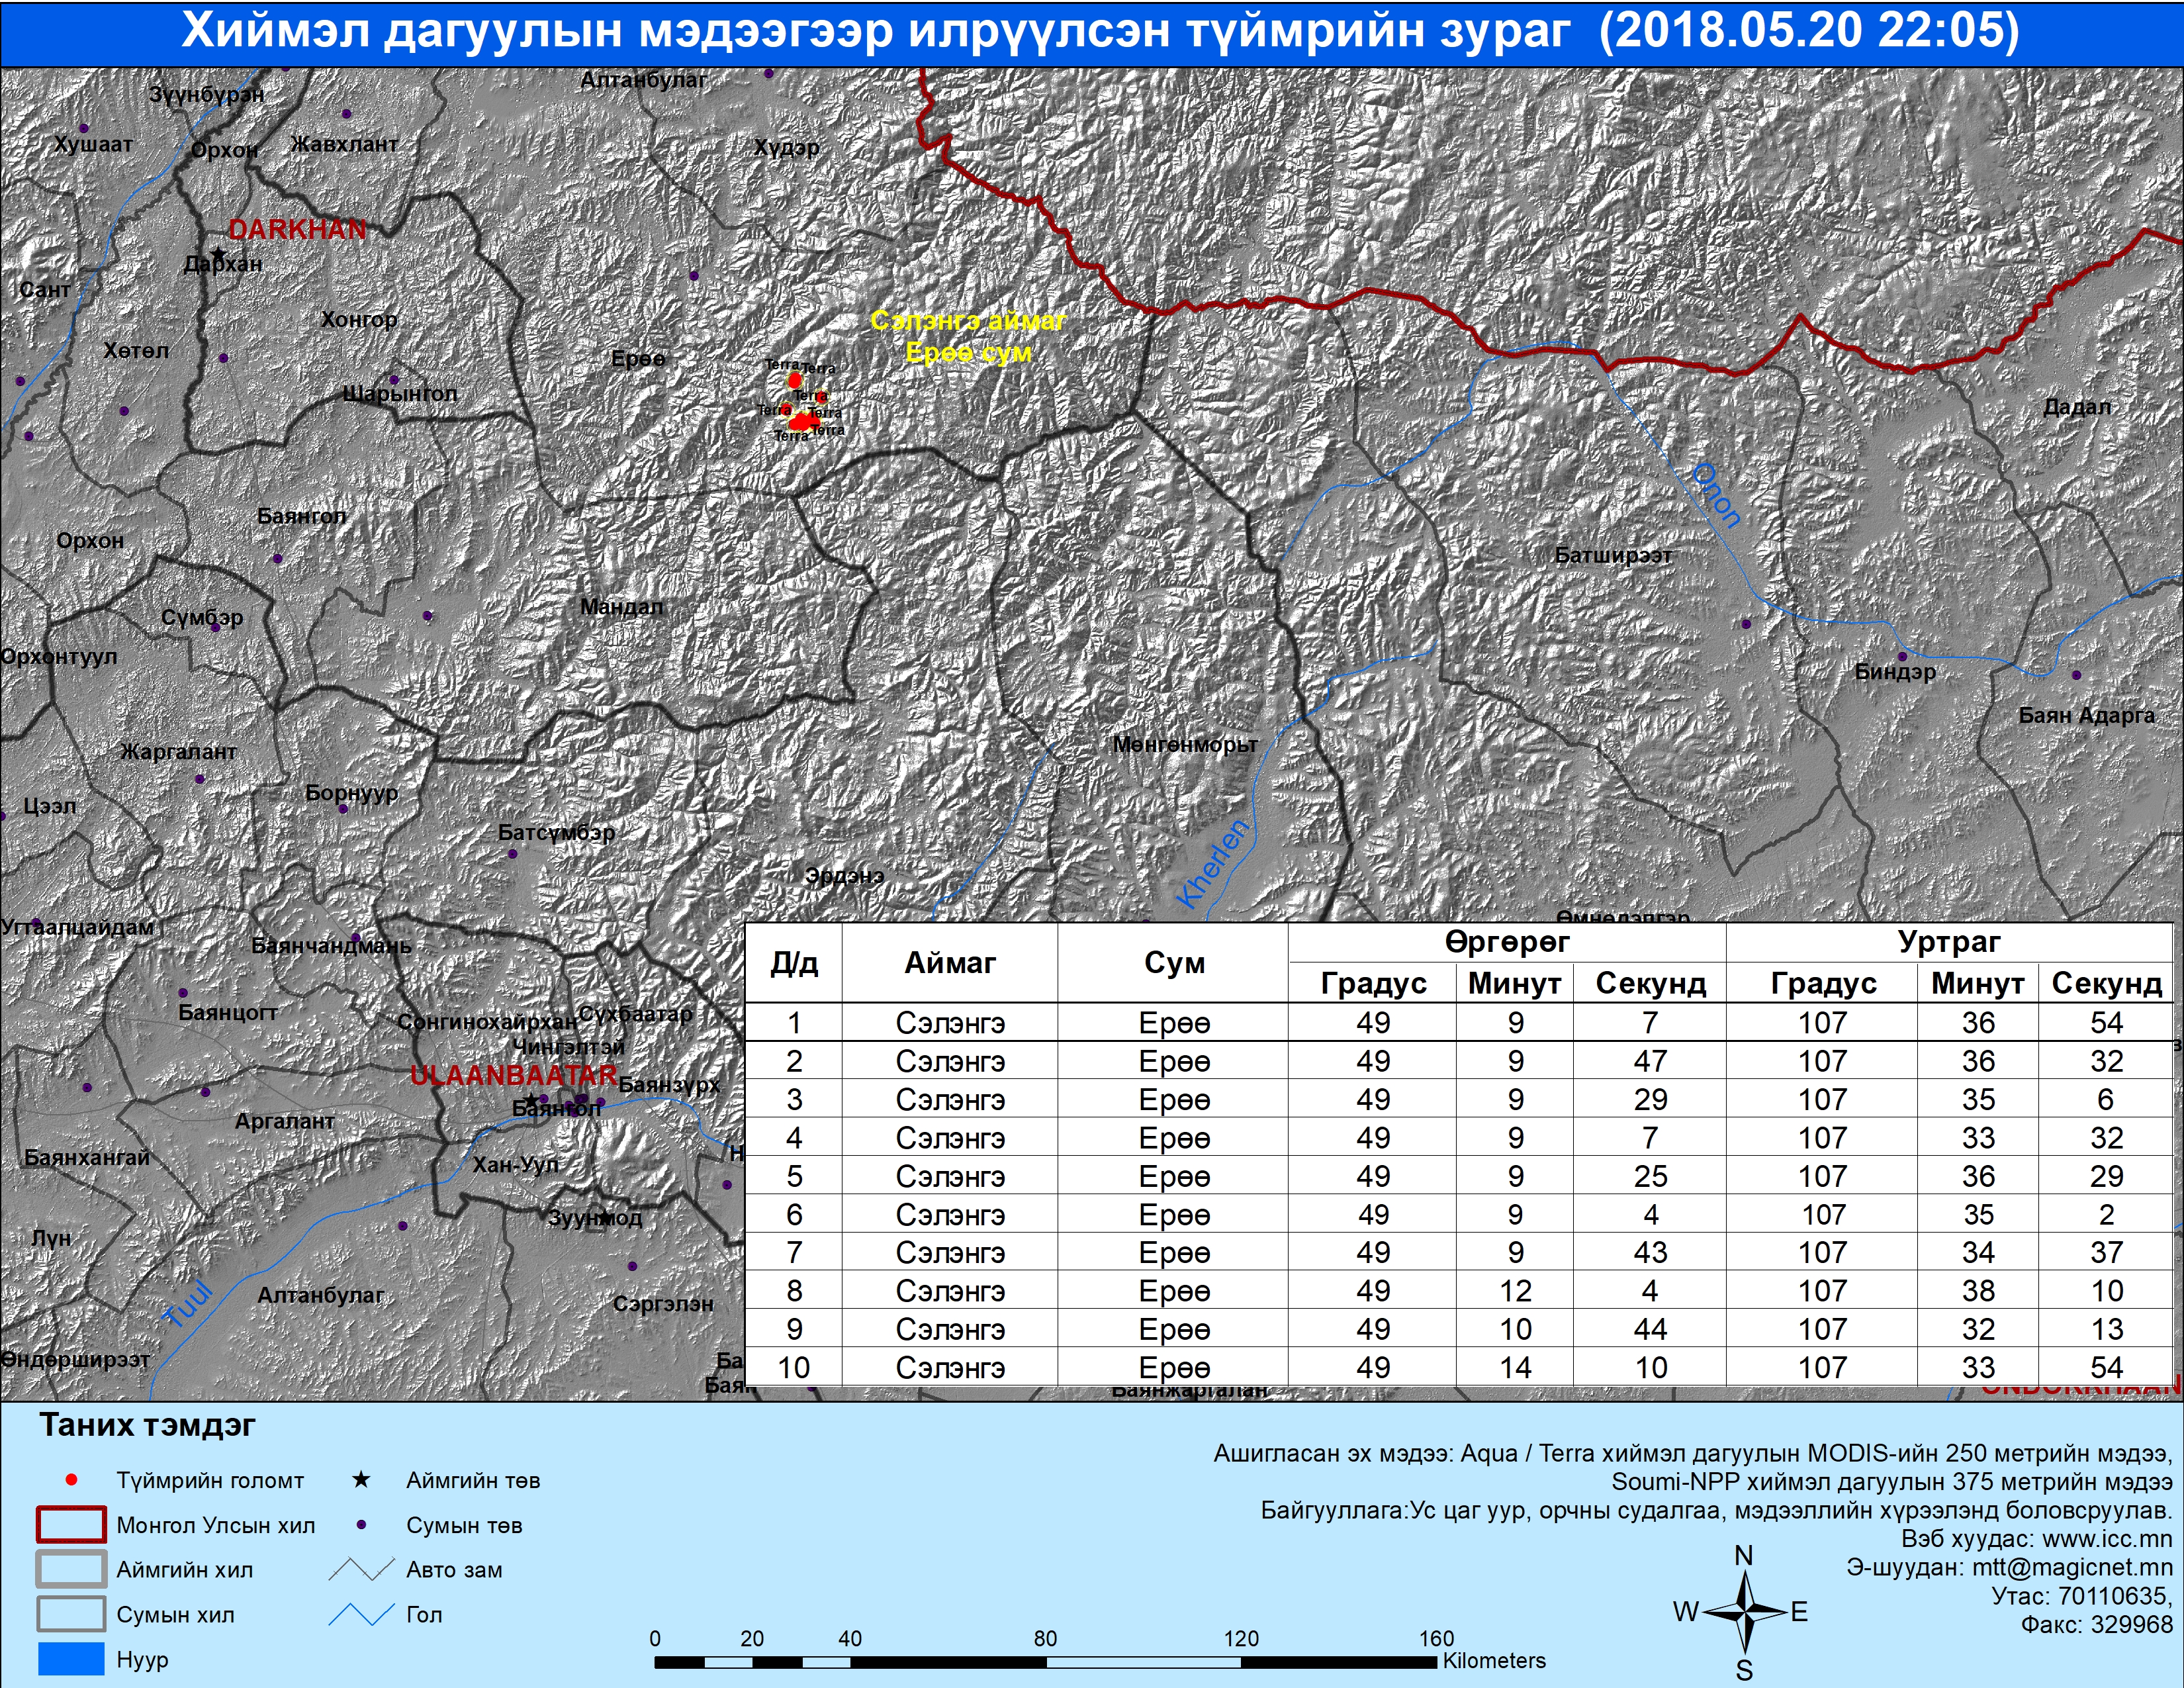Click latitude minute value 14 in row 10

1515,1368
